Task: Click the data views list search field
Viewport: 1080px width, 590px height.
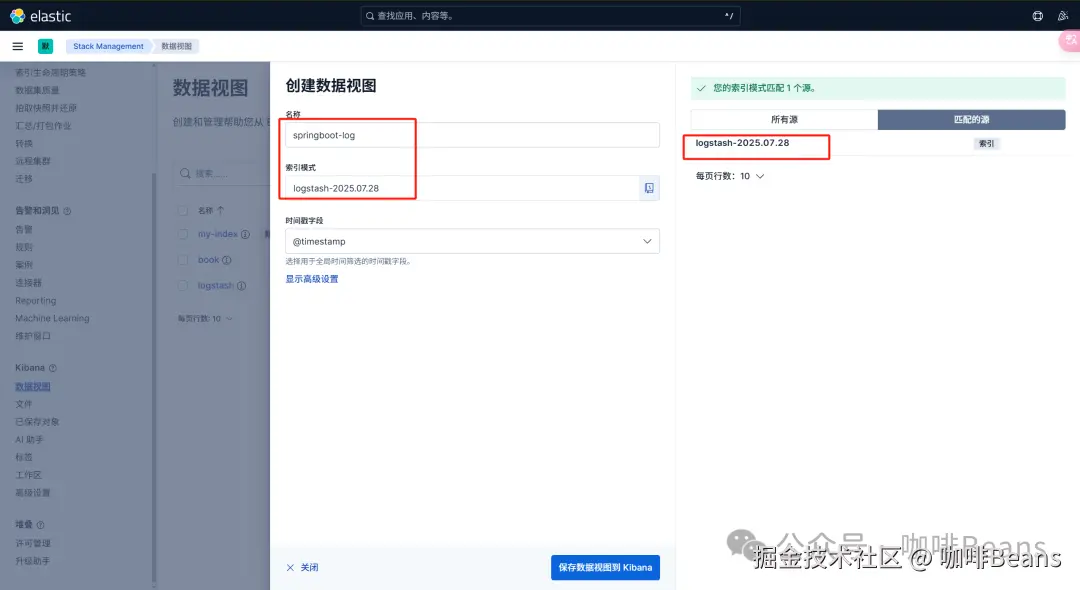Action: (224, 173)
